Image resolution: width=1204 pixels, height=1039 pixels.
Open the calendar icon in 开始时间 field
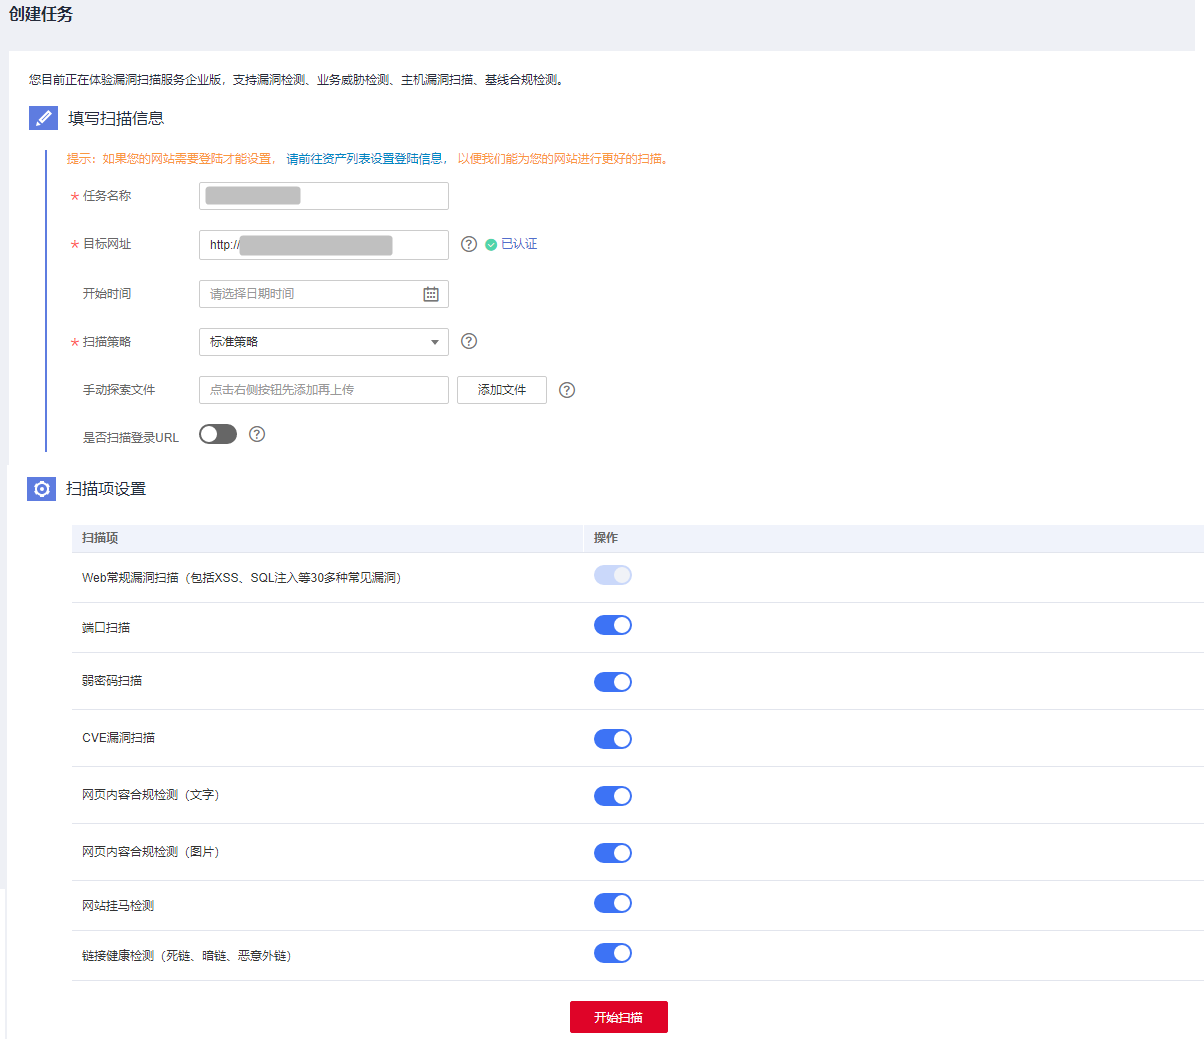431,294
